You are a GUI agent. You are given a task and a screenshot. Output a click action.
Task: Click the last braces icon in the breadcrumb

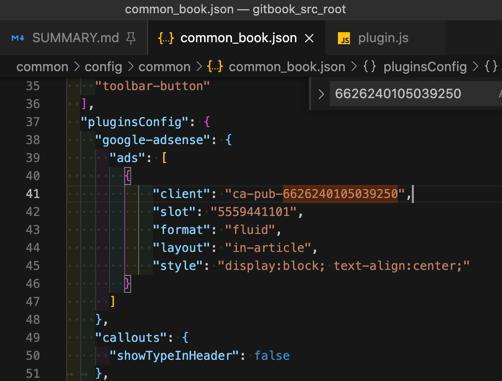pos(491,66)
